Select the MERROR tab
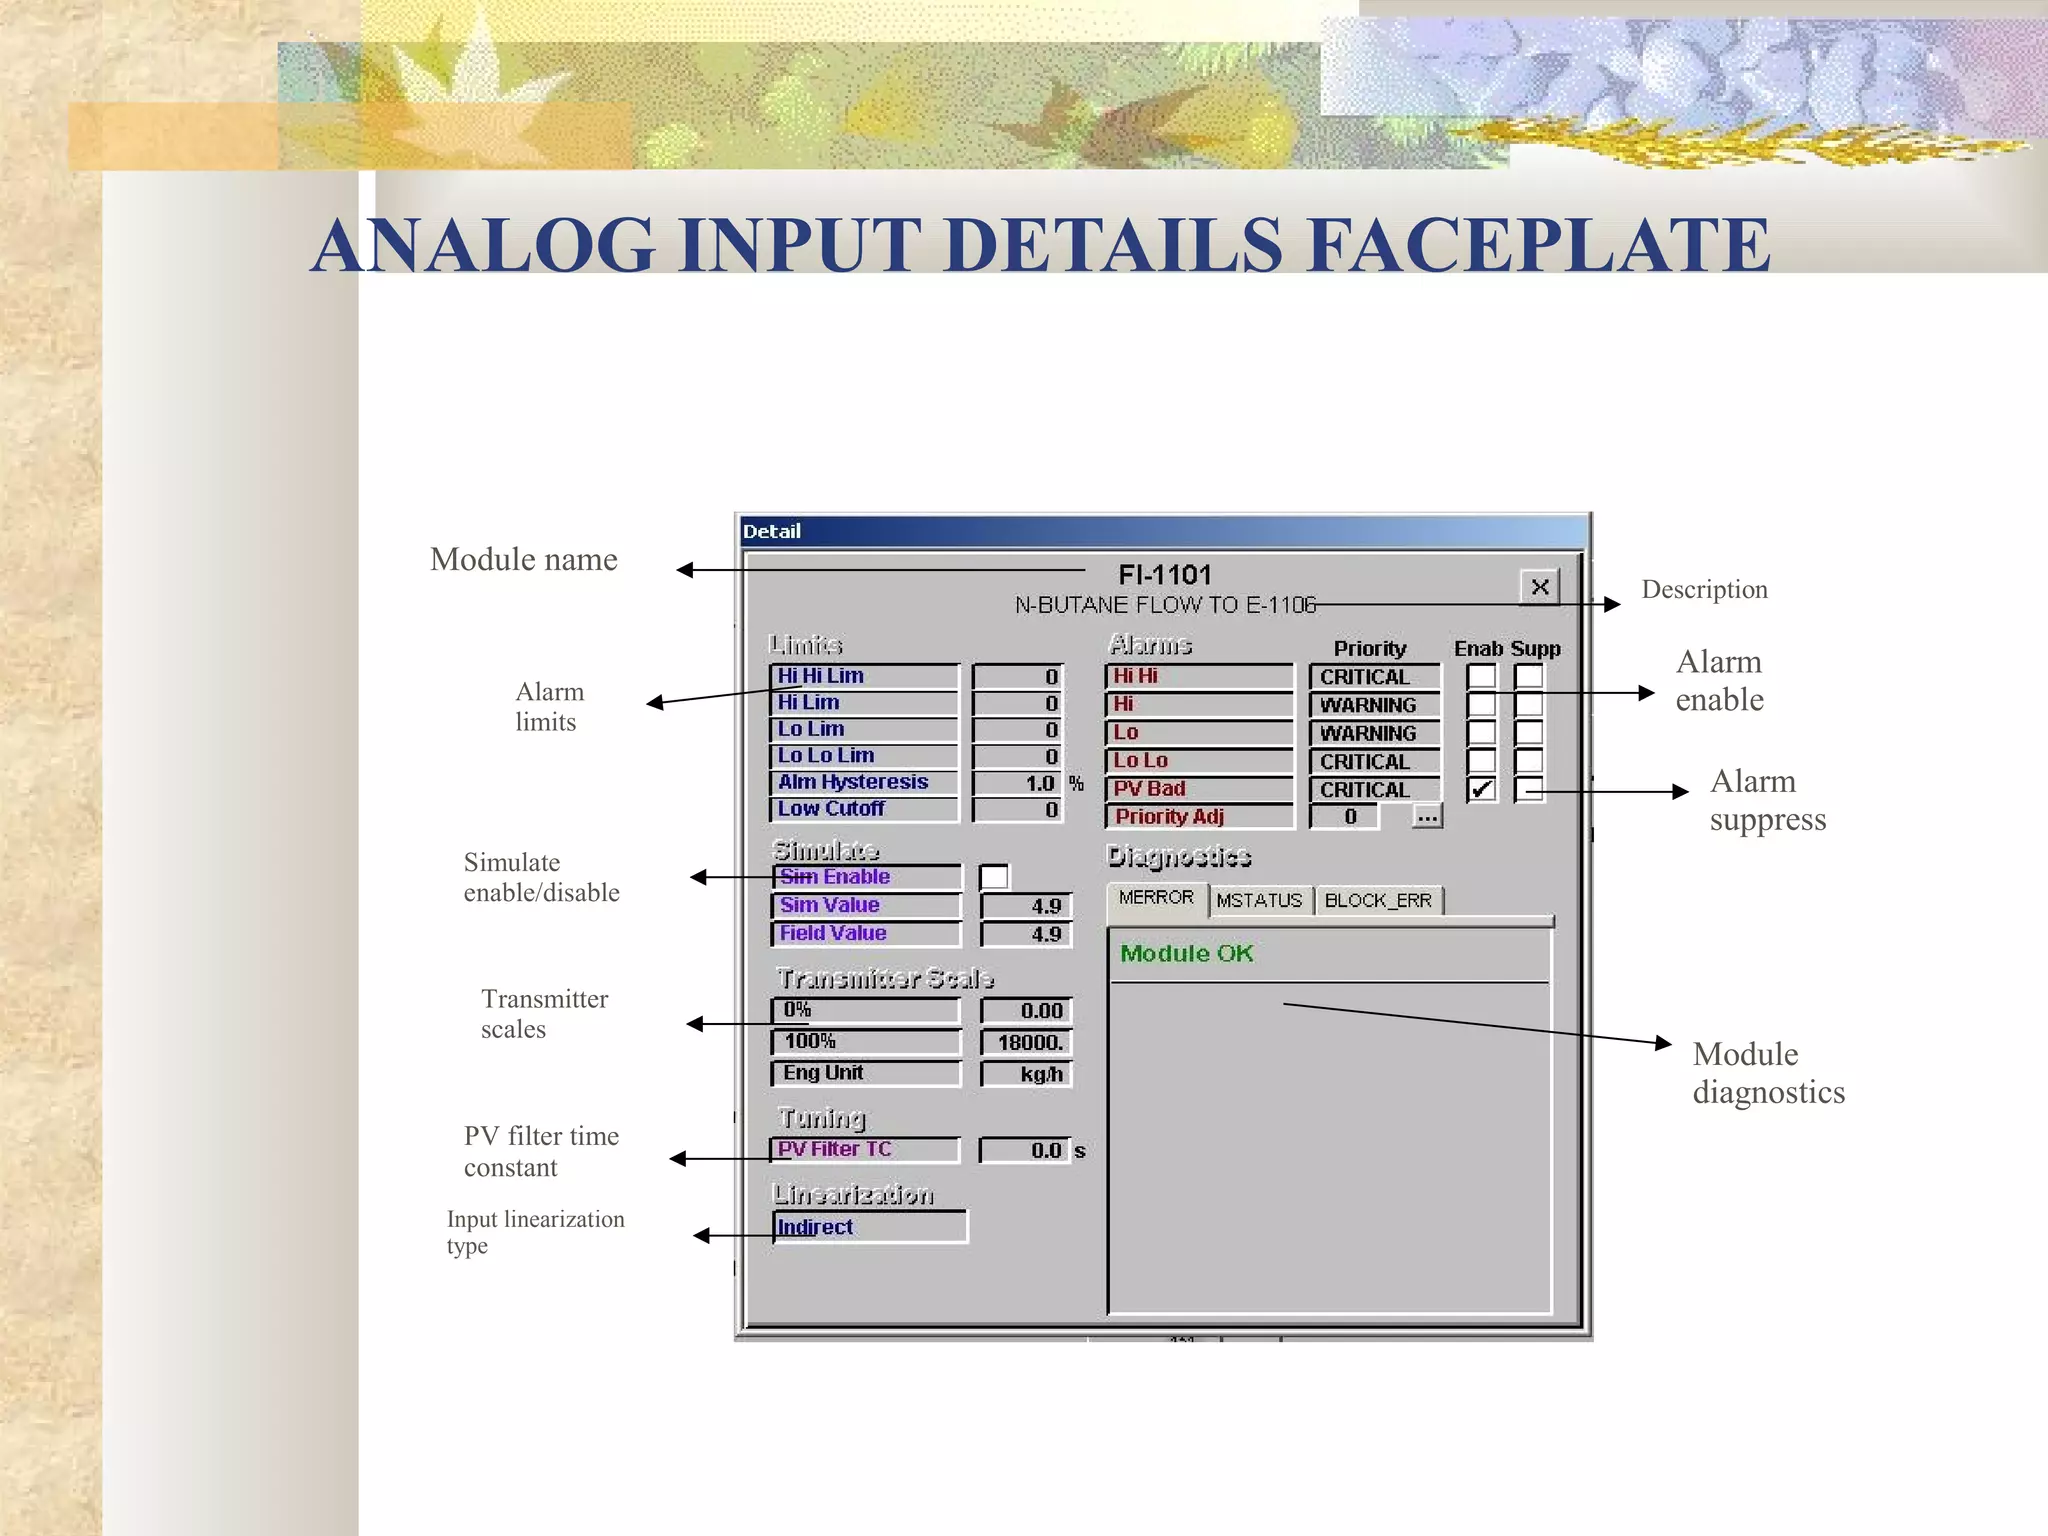The width and height of the screenshot is (2048, 1536). [x=1156, y=898]
